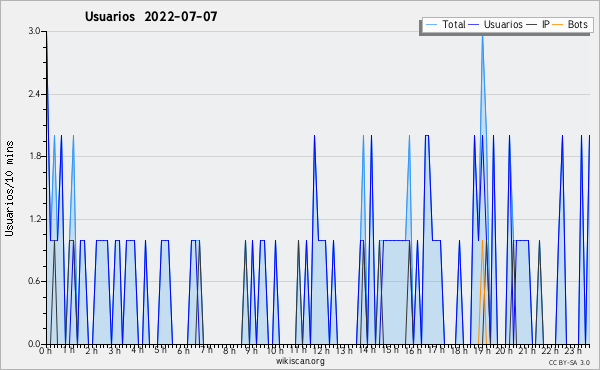This screenshot has height=370, width=600.
Task: Click the '2 h' x-axis tick label
Action: click(x=91, y=351)
